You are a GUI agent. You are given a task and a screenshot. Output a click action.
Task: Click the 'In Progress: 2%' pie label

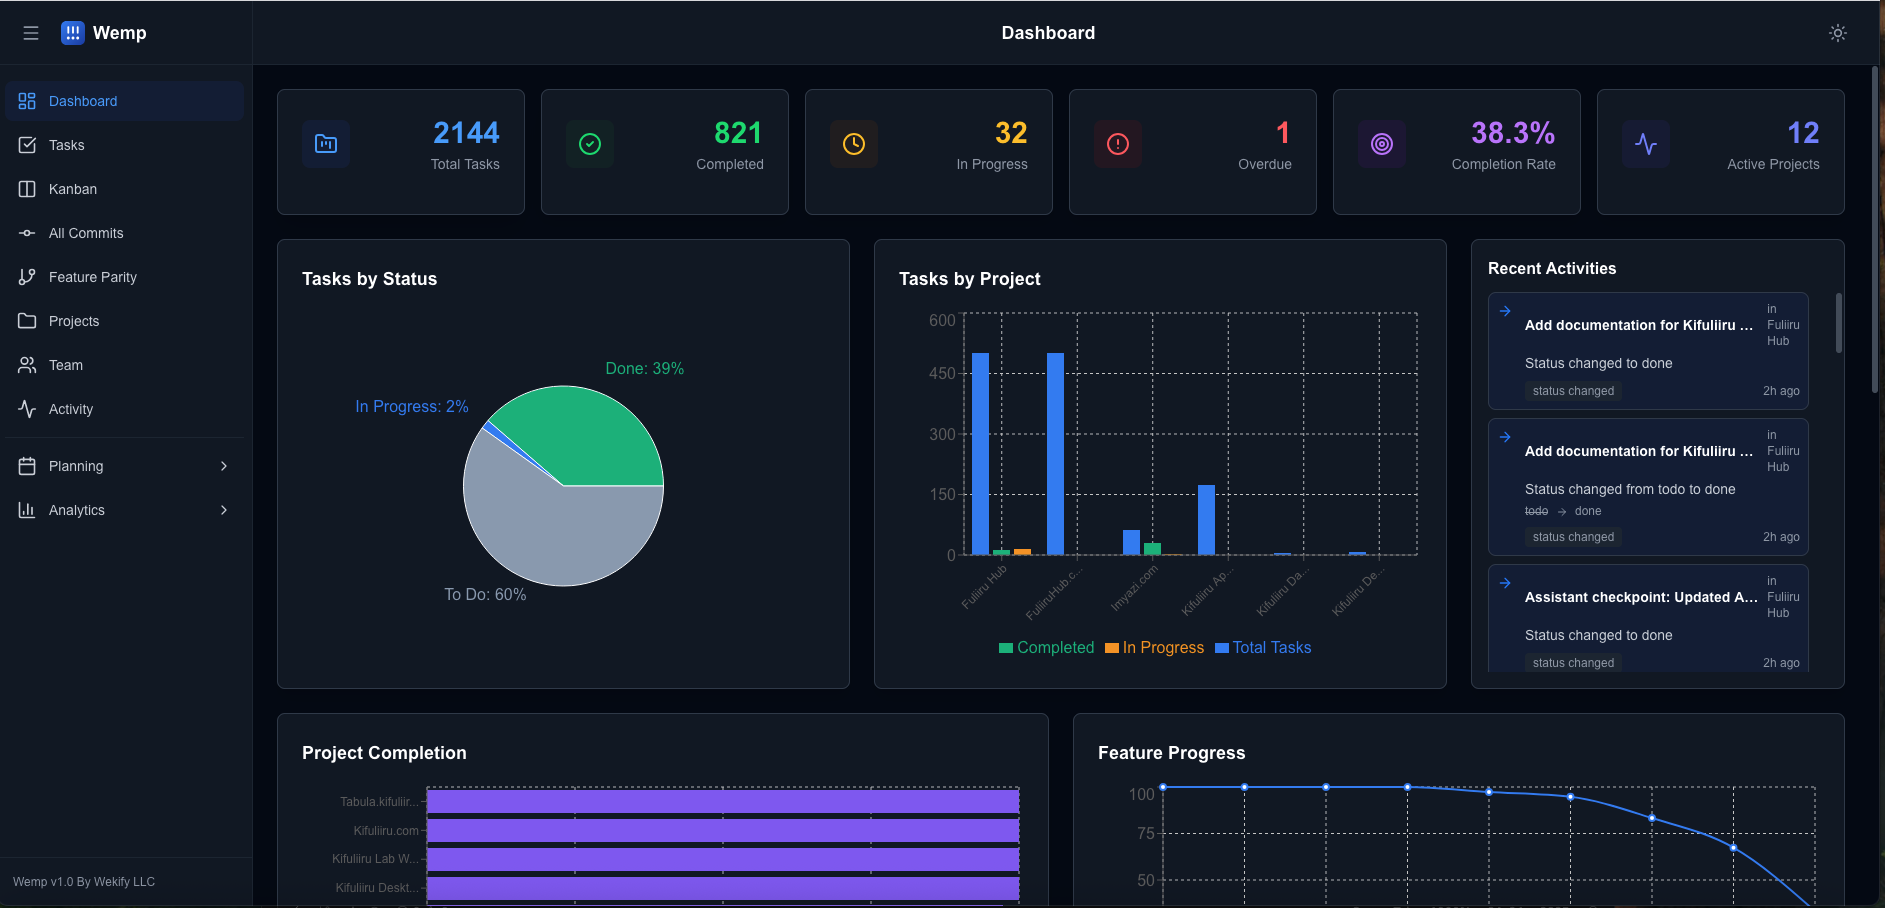pyautogui.click(x=412, y=407)
